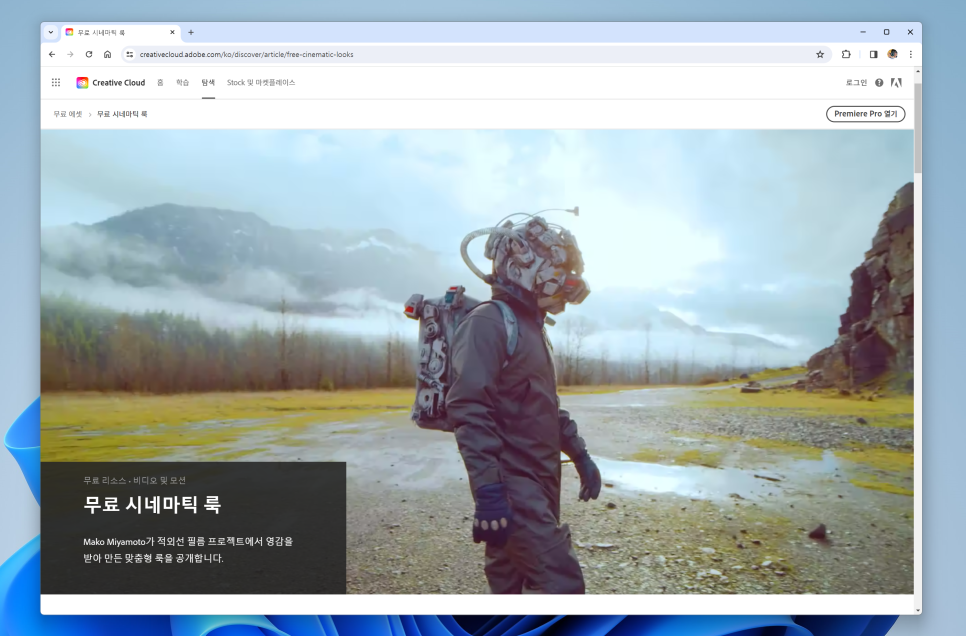The image size is (966, 636).
Task: Reload the current page
Action: 89,54
